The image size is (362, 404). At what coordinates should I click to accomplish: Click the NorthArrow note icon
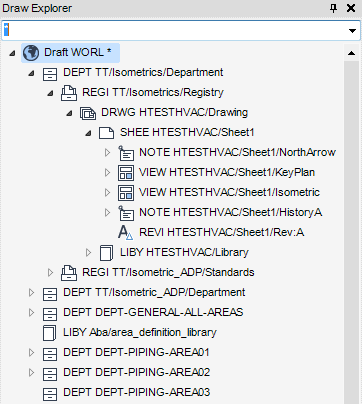126,153
